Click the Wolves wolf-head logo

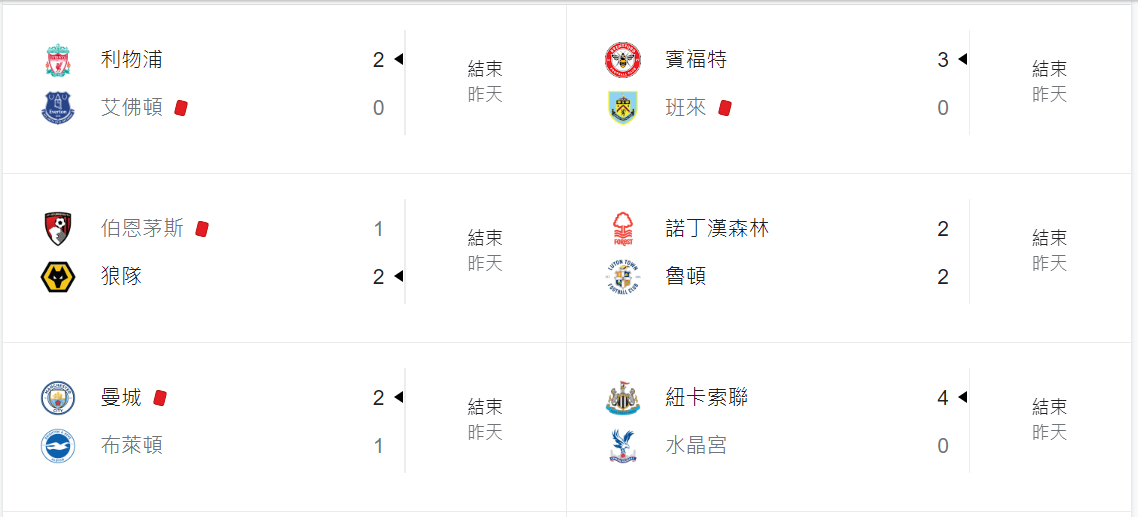(x=58, y=277)
